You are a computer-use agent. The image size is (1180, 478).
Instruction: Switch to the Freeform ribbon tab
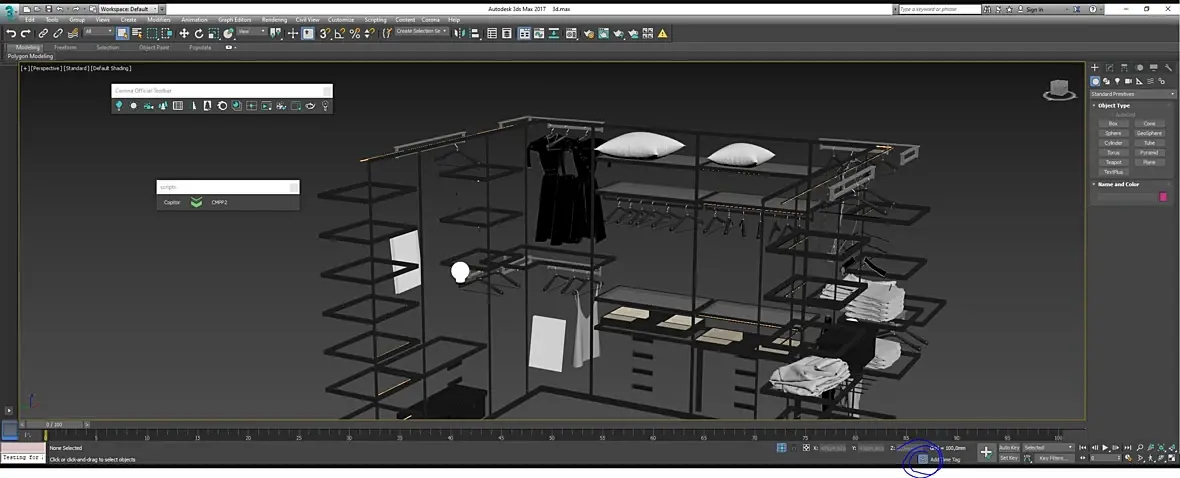click(x=65, y=47)
